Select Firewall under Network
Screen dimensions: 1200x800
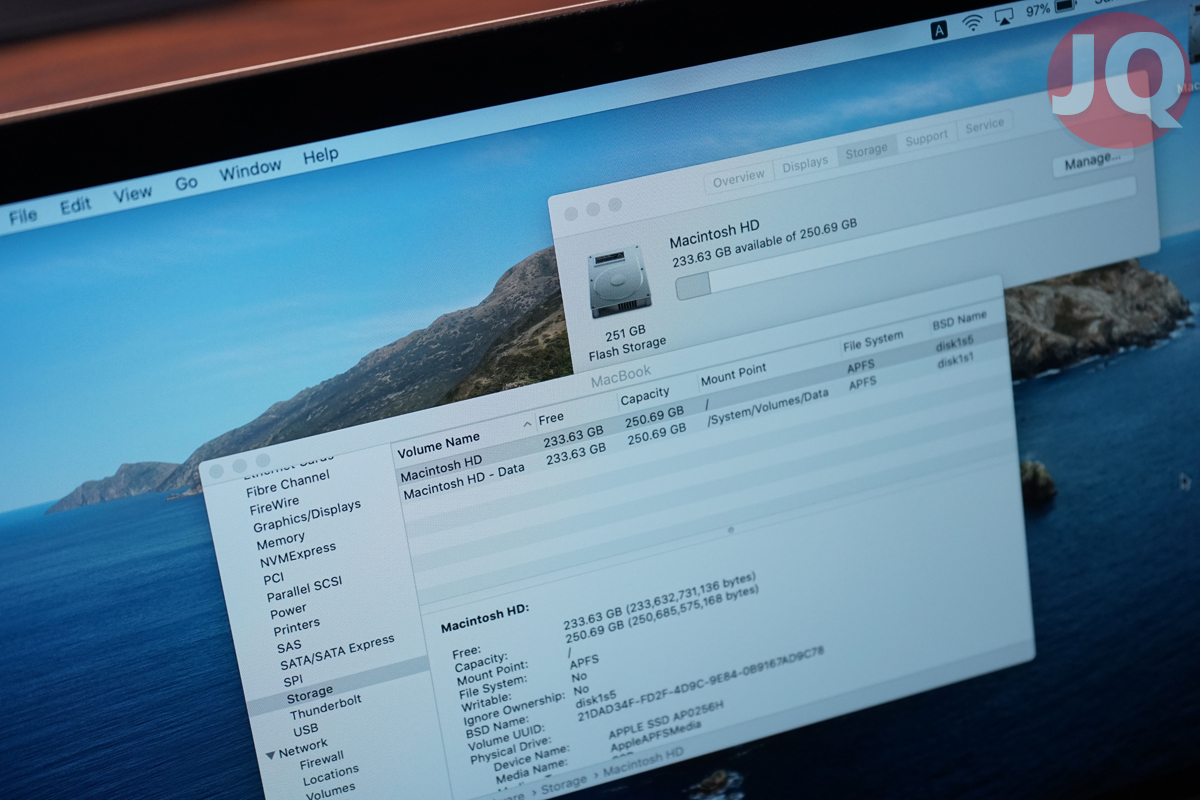322,760
